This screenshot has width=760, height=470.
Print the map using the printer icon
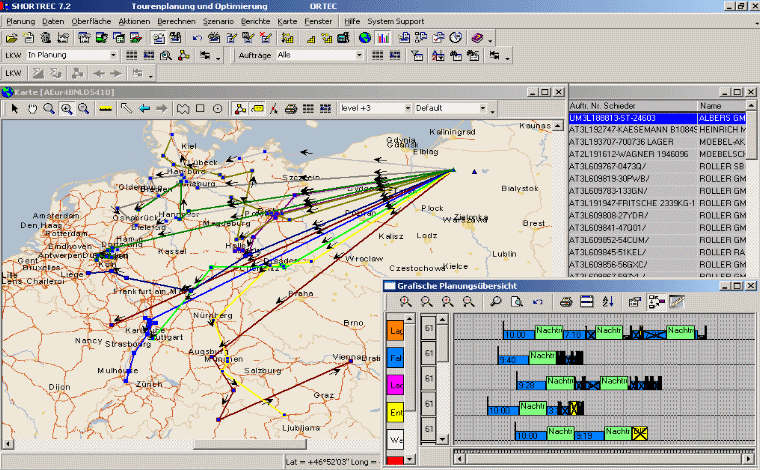coord(291,109)
